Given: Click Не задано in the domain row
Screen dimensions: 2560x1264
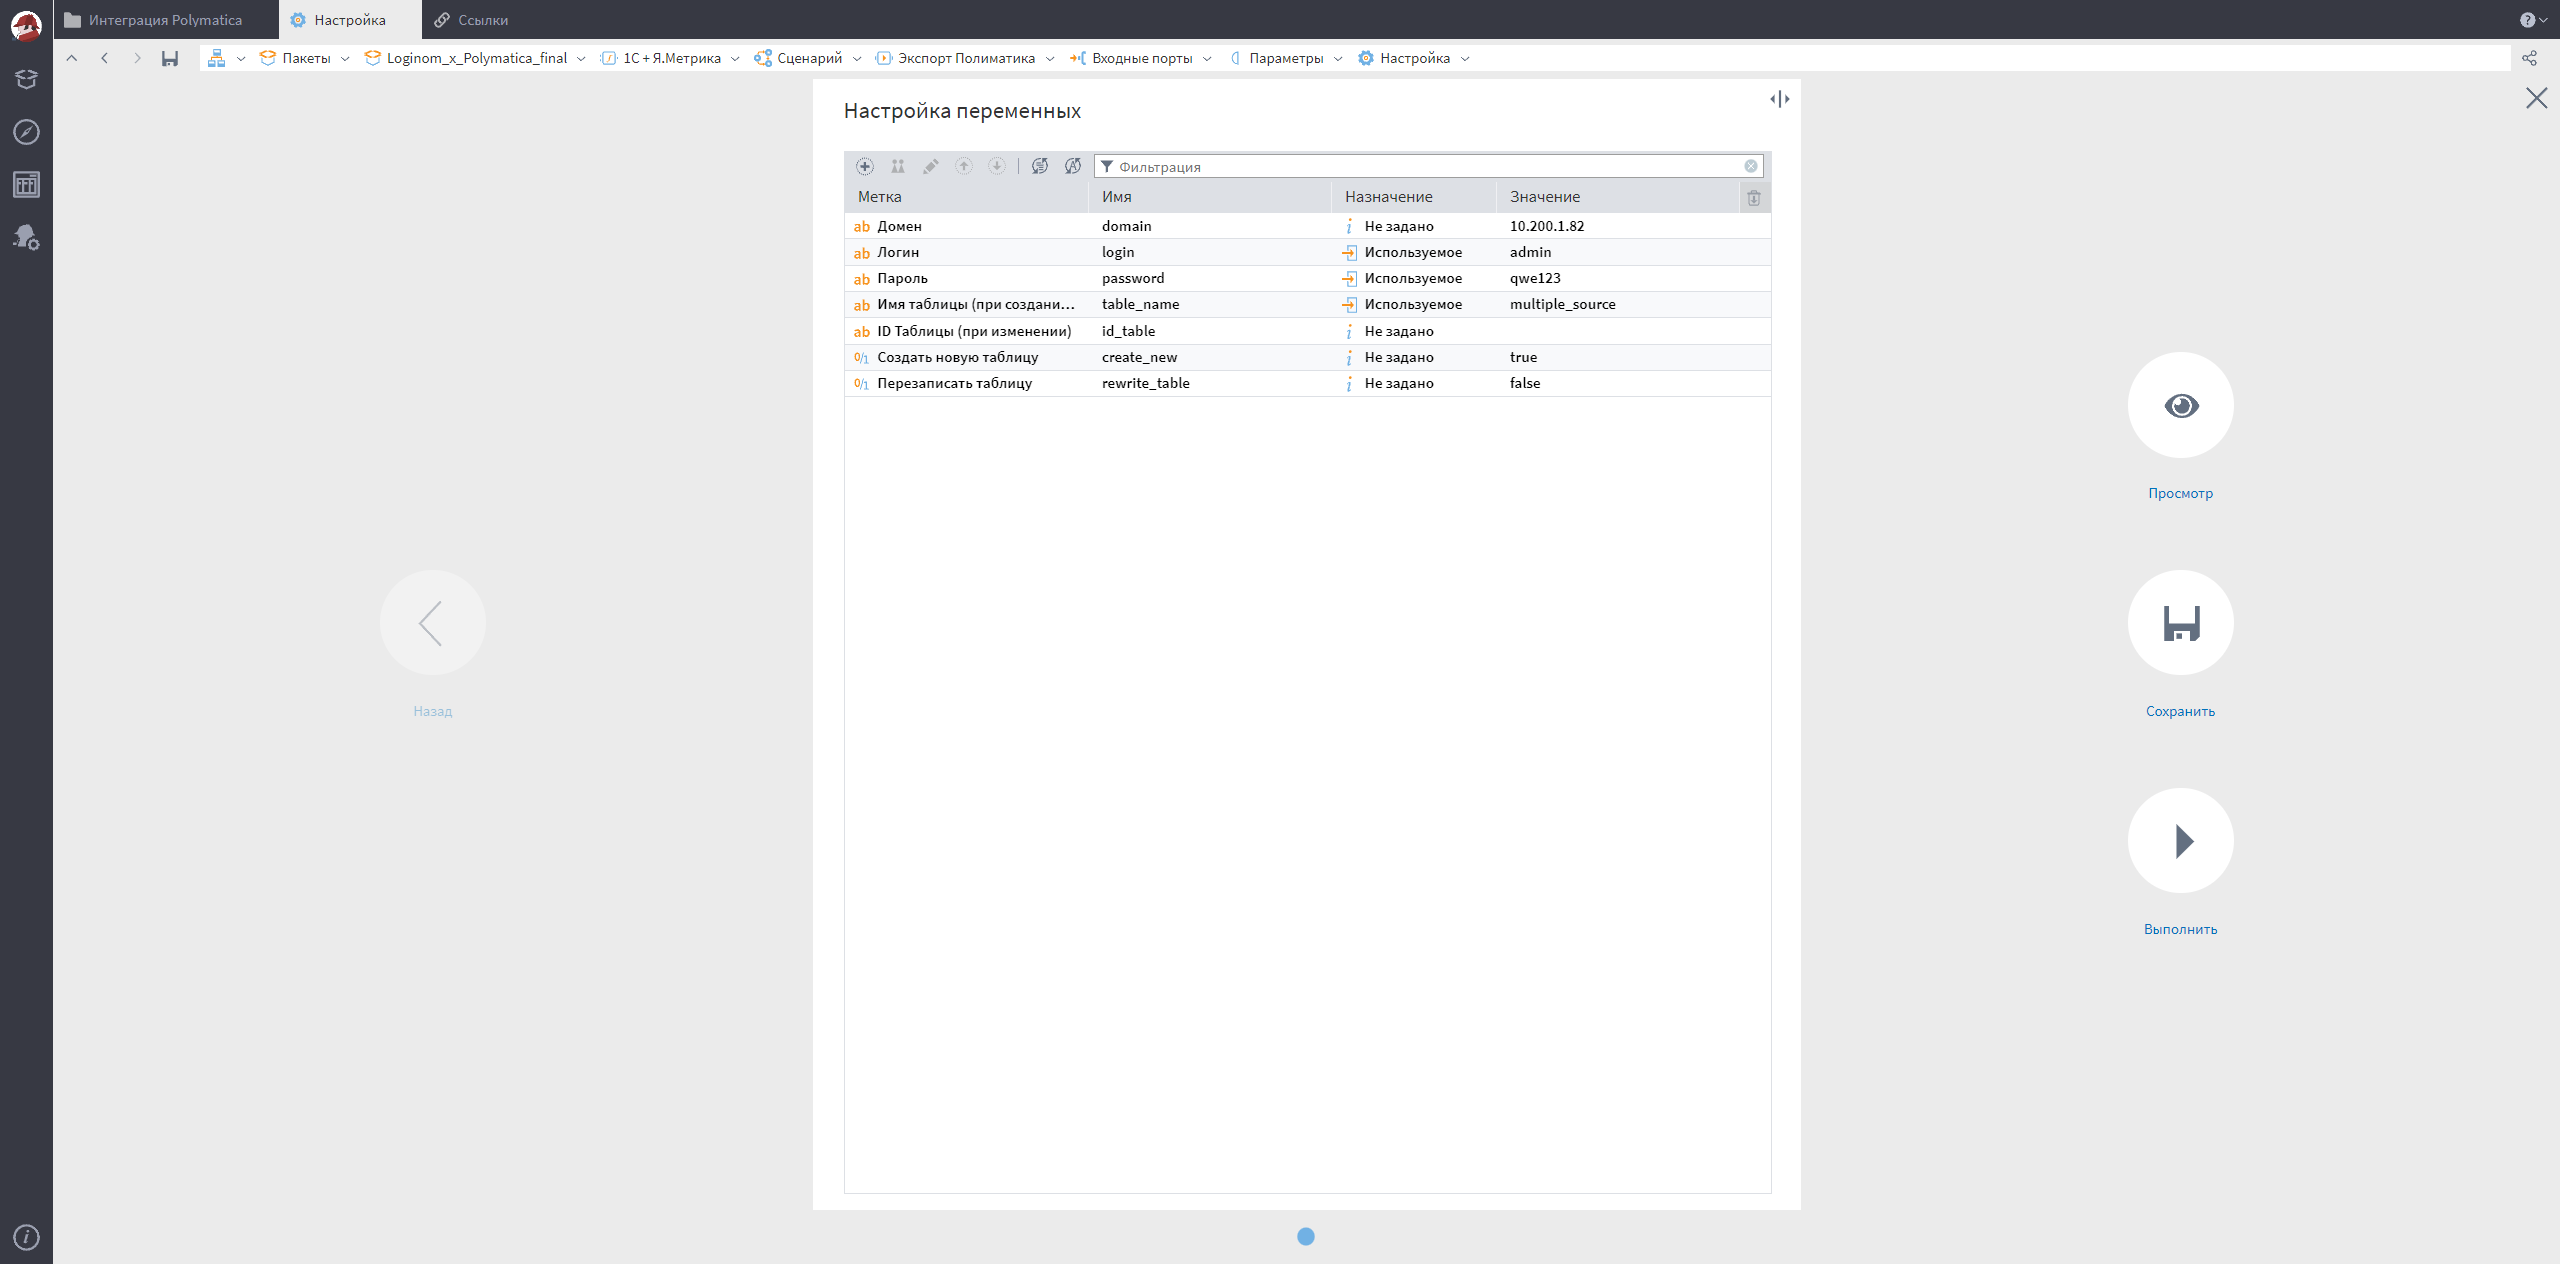Looking at the screenshot, I should pos(1399,226).
